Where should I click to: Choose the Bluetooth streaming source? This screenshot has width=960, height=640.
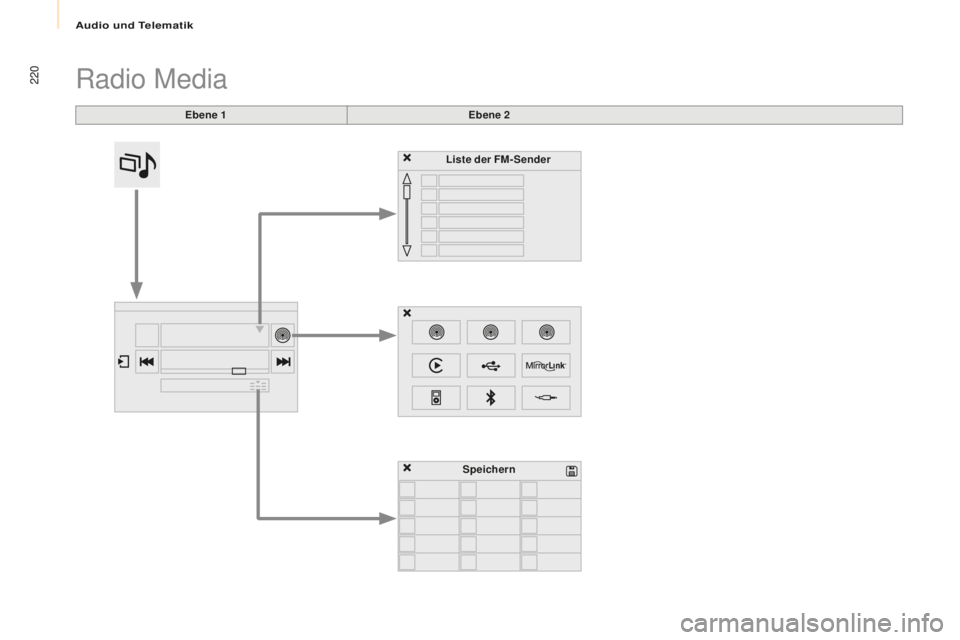(x=490, y=398)
